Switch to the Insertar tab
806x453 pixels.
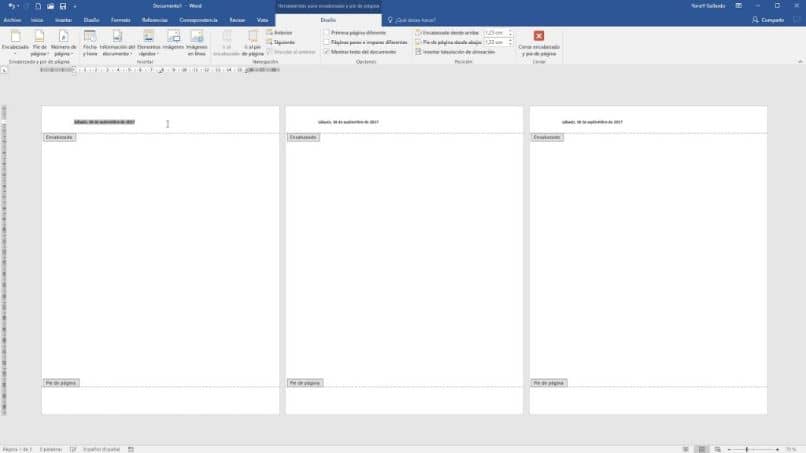click(x=63, y=20)
